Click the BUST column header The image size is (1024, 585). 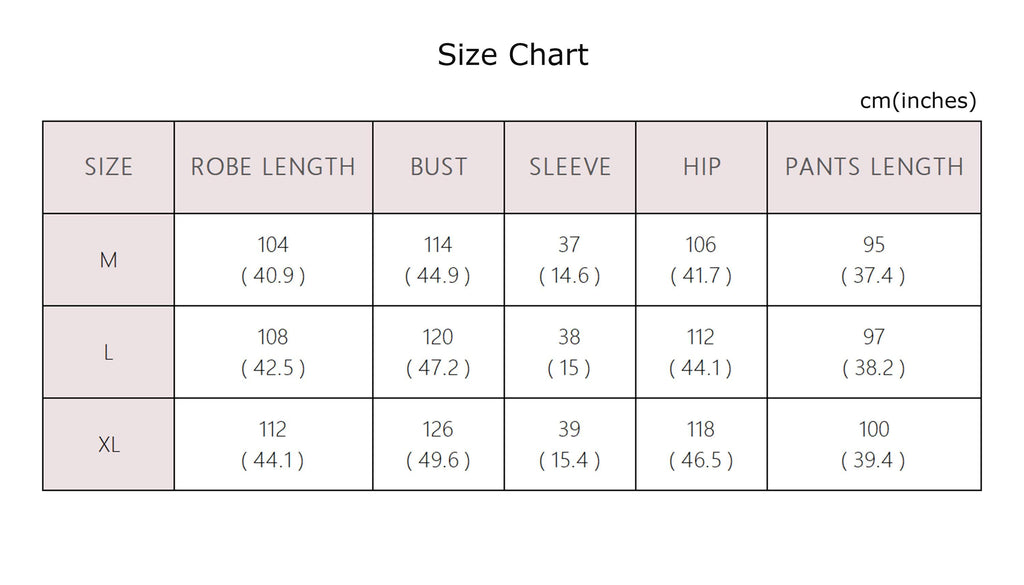tap(438, 167)
